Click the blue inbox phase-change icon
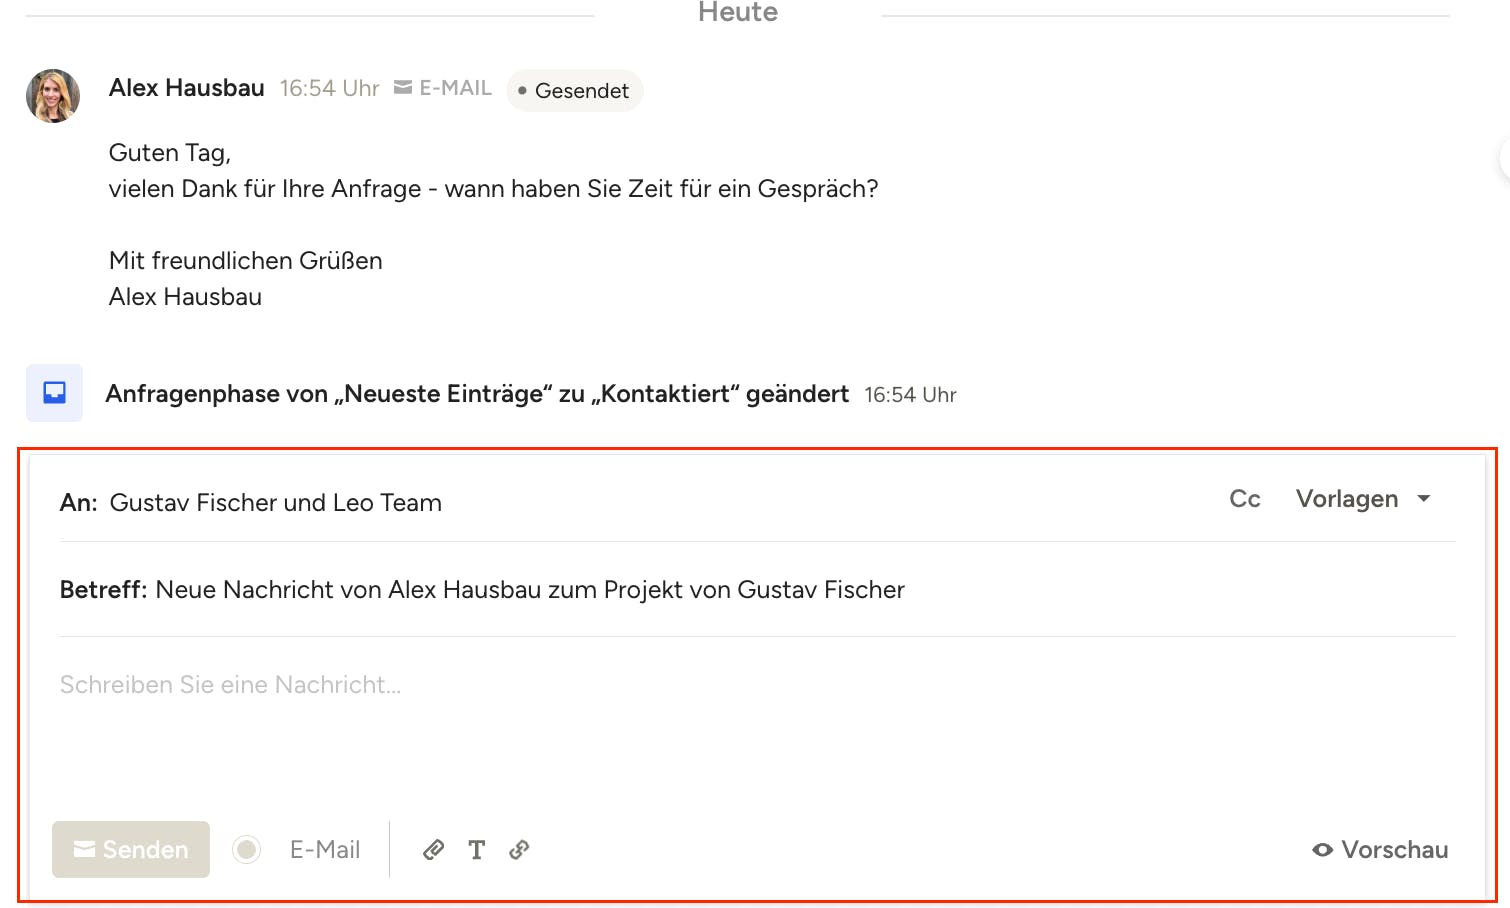 tap(55, 393)
